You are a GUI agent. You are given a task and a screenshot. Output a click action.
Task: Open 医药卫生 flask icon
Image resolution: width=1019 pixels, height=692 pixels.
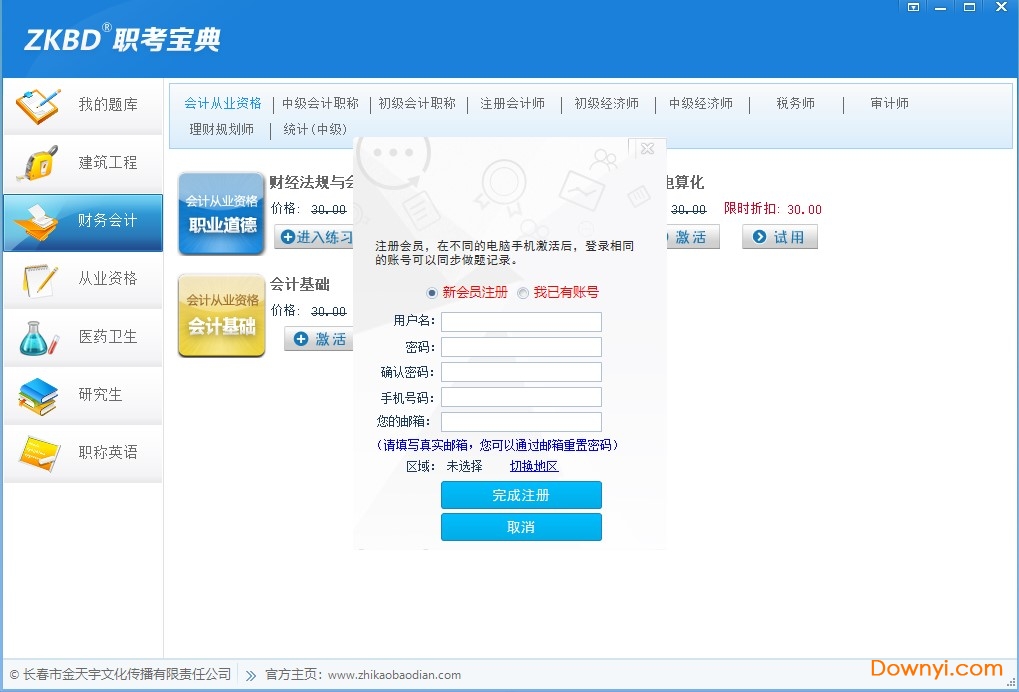click(x=39, y=338)
